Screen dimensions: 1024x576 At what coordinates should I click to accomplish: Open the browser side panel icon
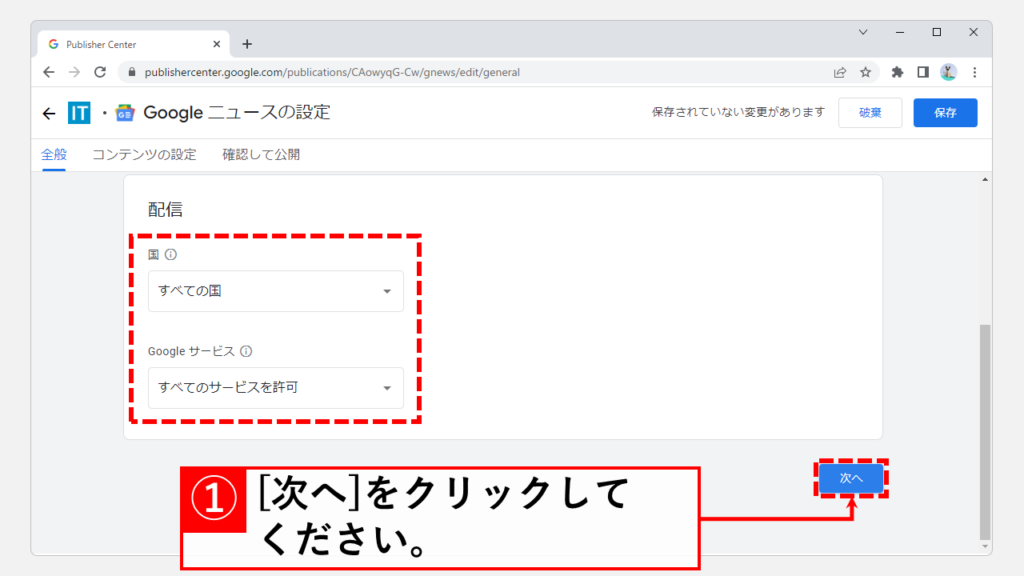point(923,72)
